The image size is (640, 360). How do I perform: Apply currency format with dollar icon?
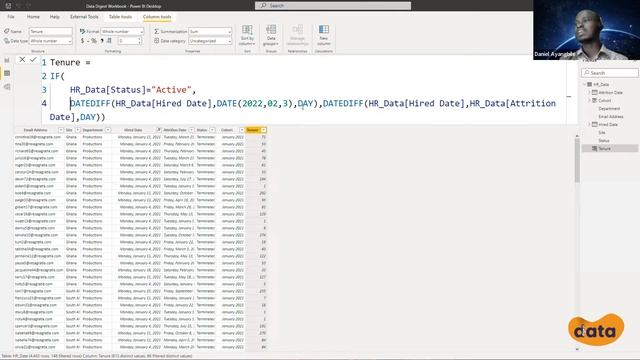click(82, 41)
